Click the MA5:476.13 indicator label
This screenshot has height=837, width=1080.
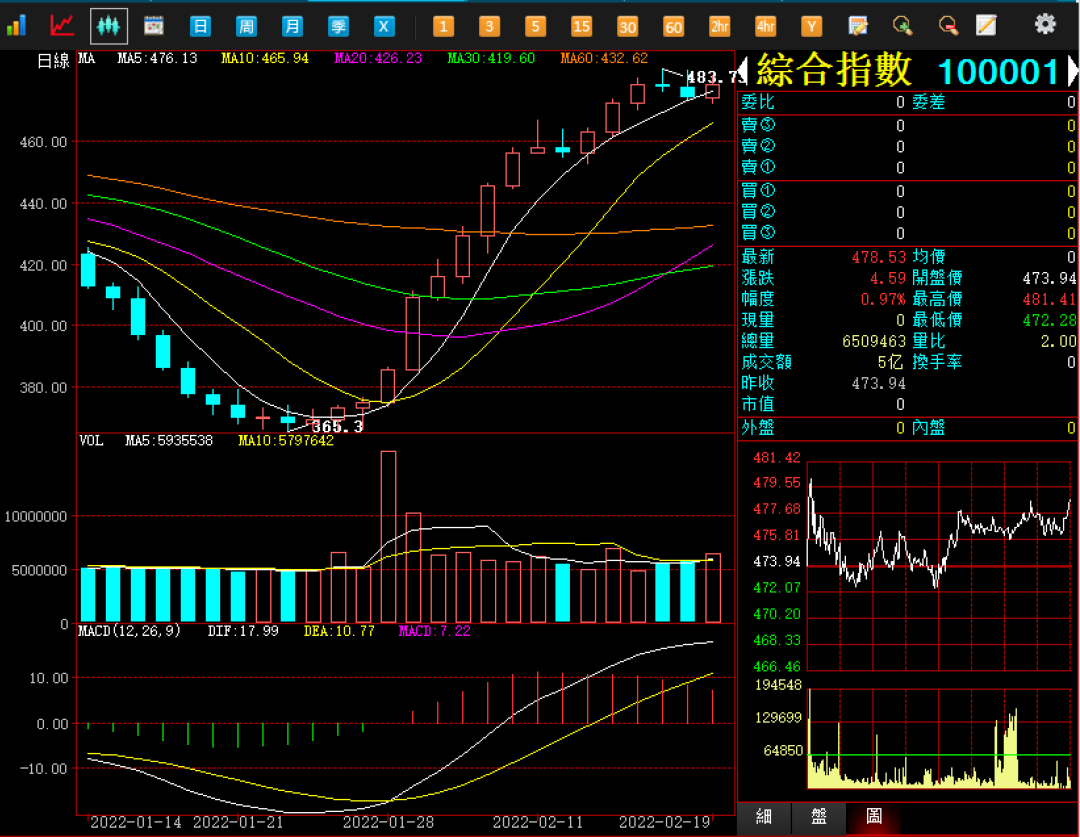[157, 59]
